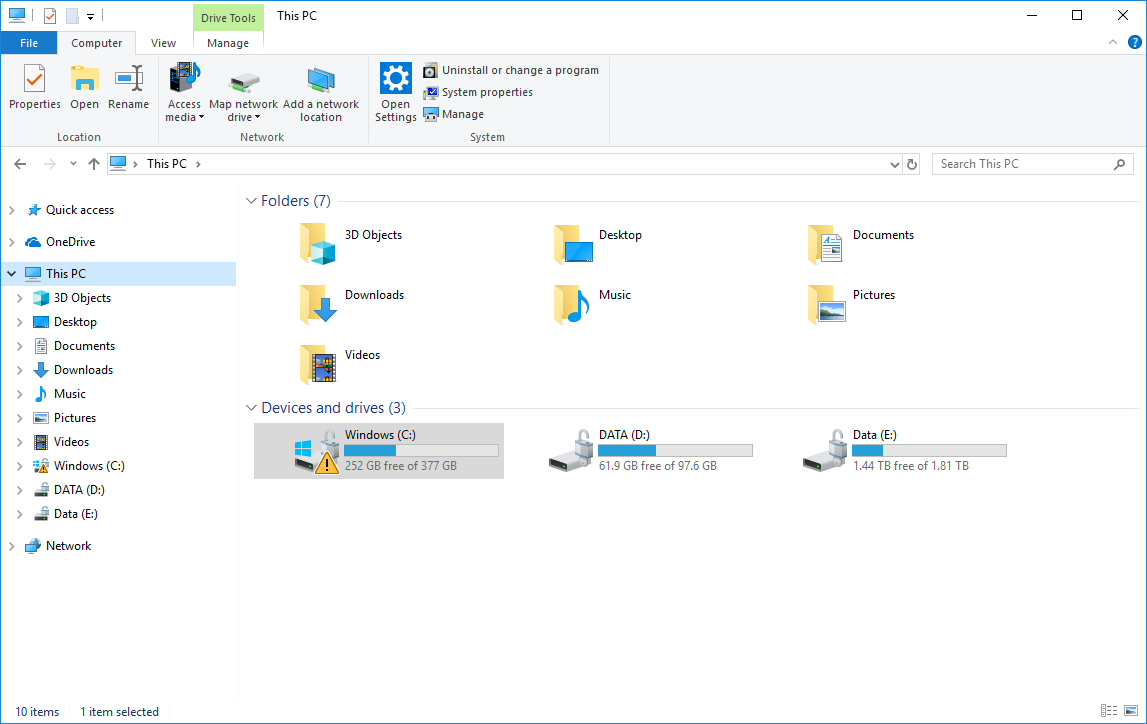Minimize the ribbon with the chevron

tap(1113, 43)
